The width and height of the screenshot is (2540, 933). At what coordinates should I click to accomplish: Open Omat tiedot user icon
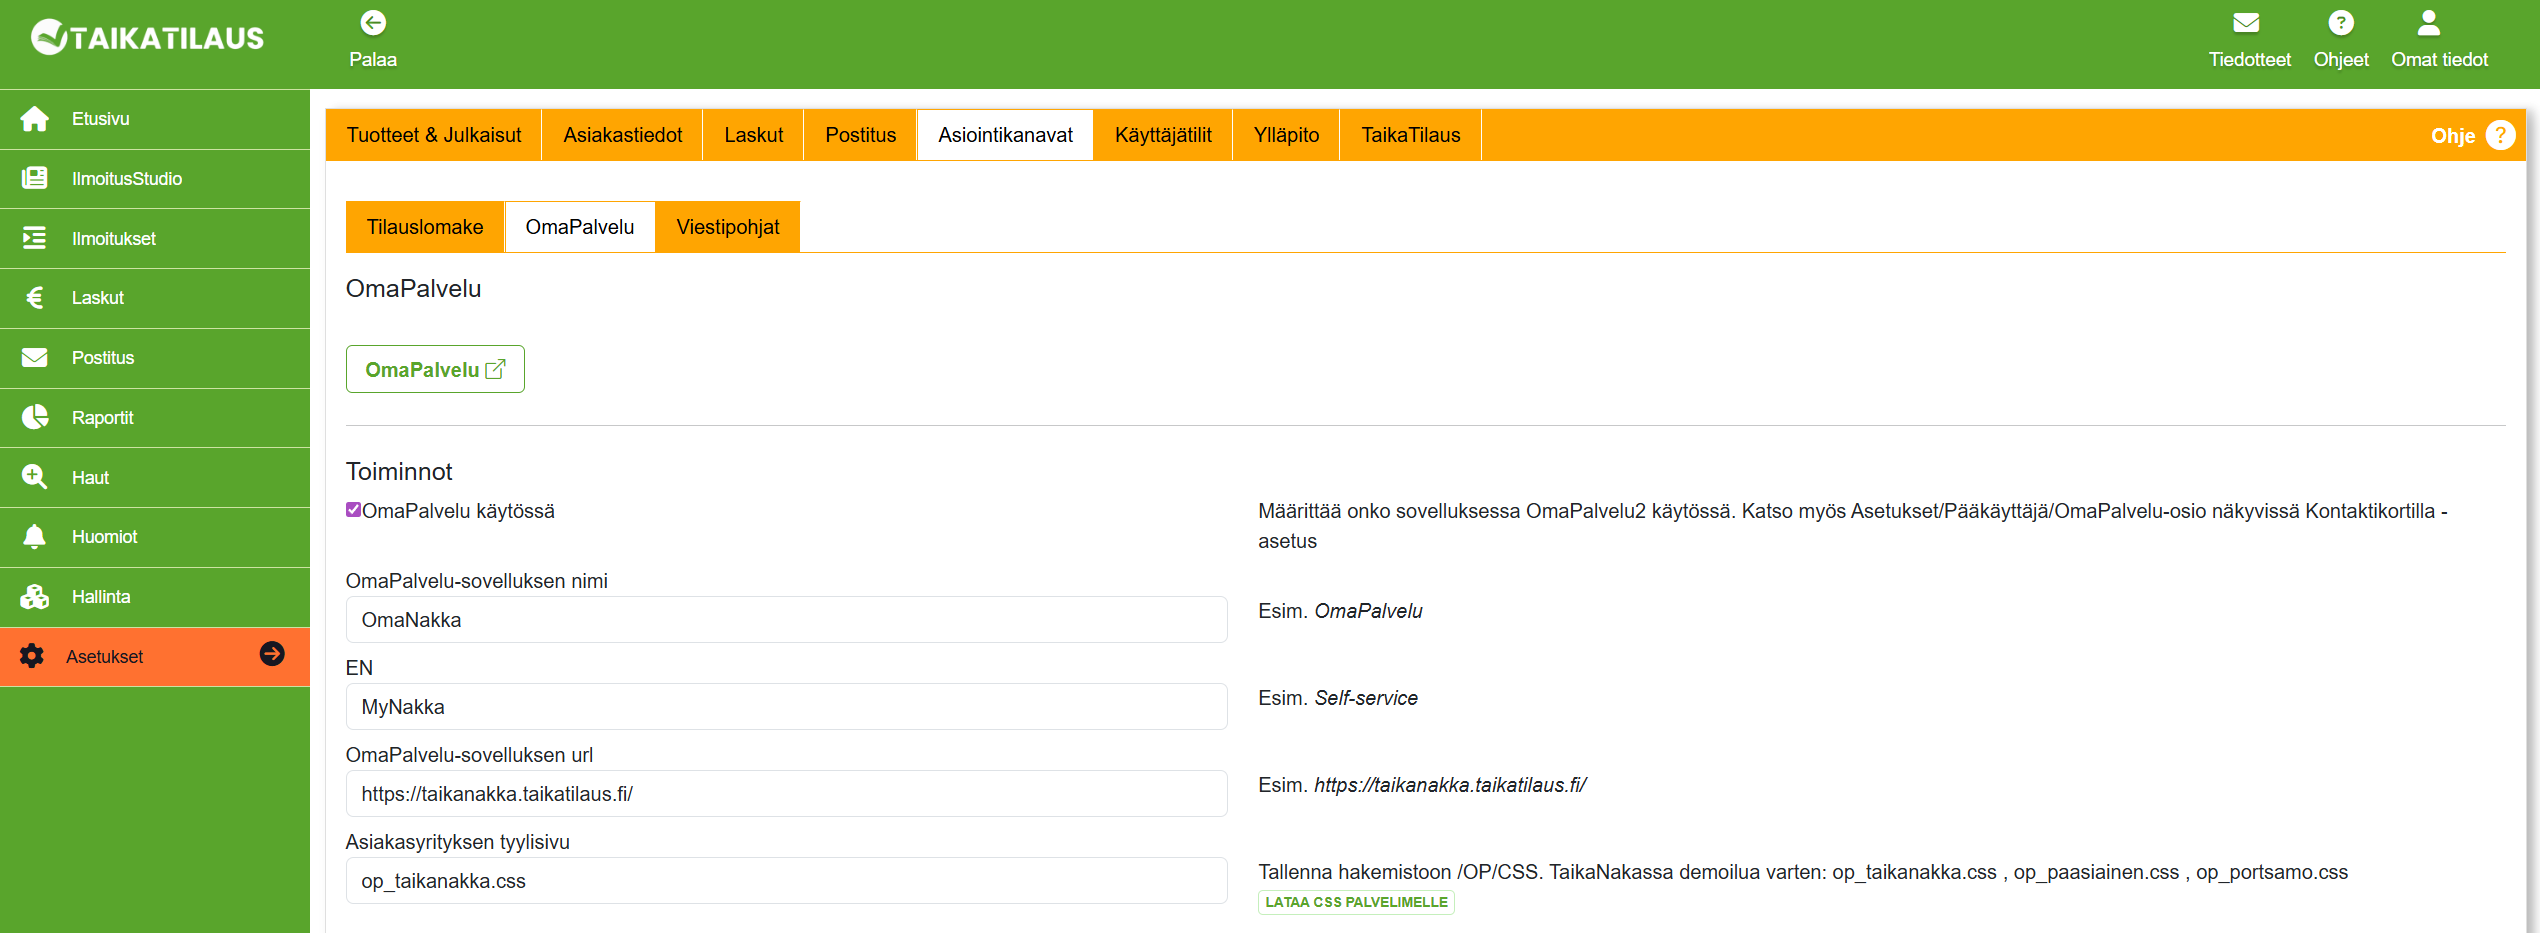tap(2428, 23)
